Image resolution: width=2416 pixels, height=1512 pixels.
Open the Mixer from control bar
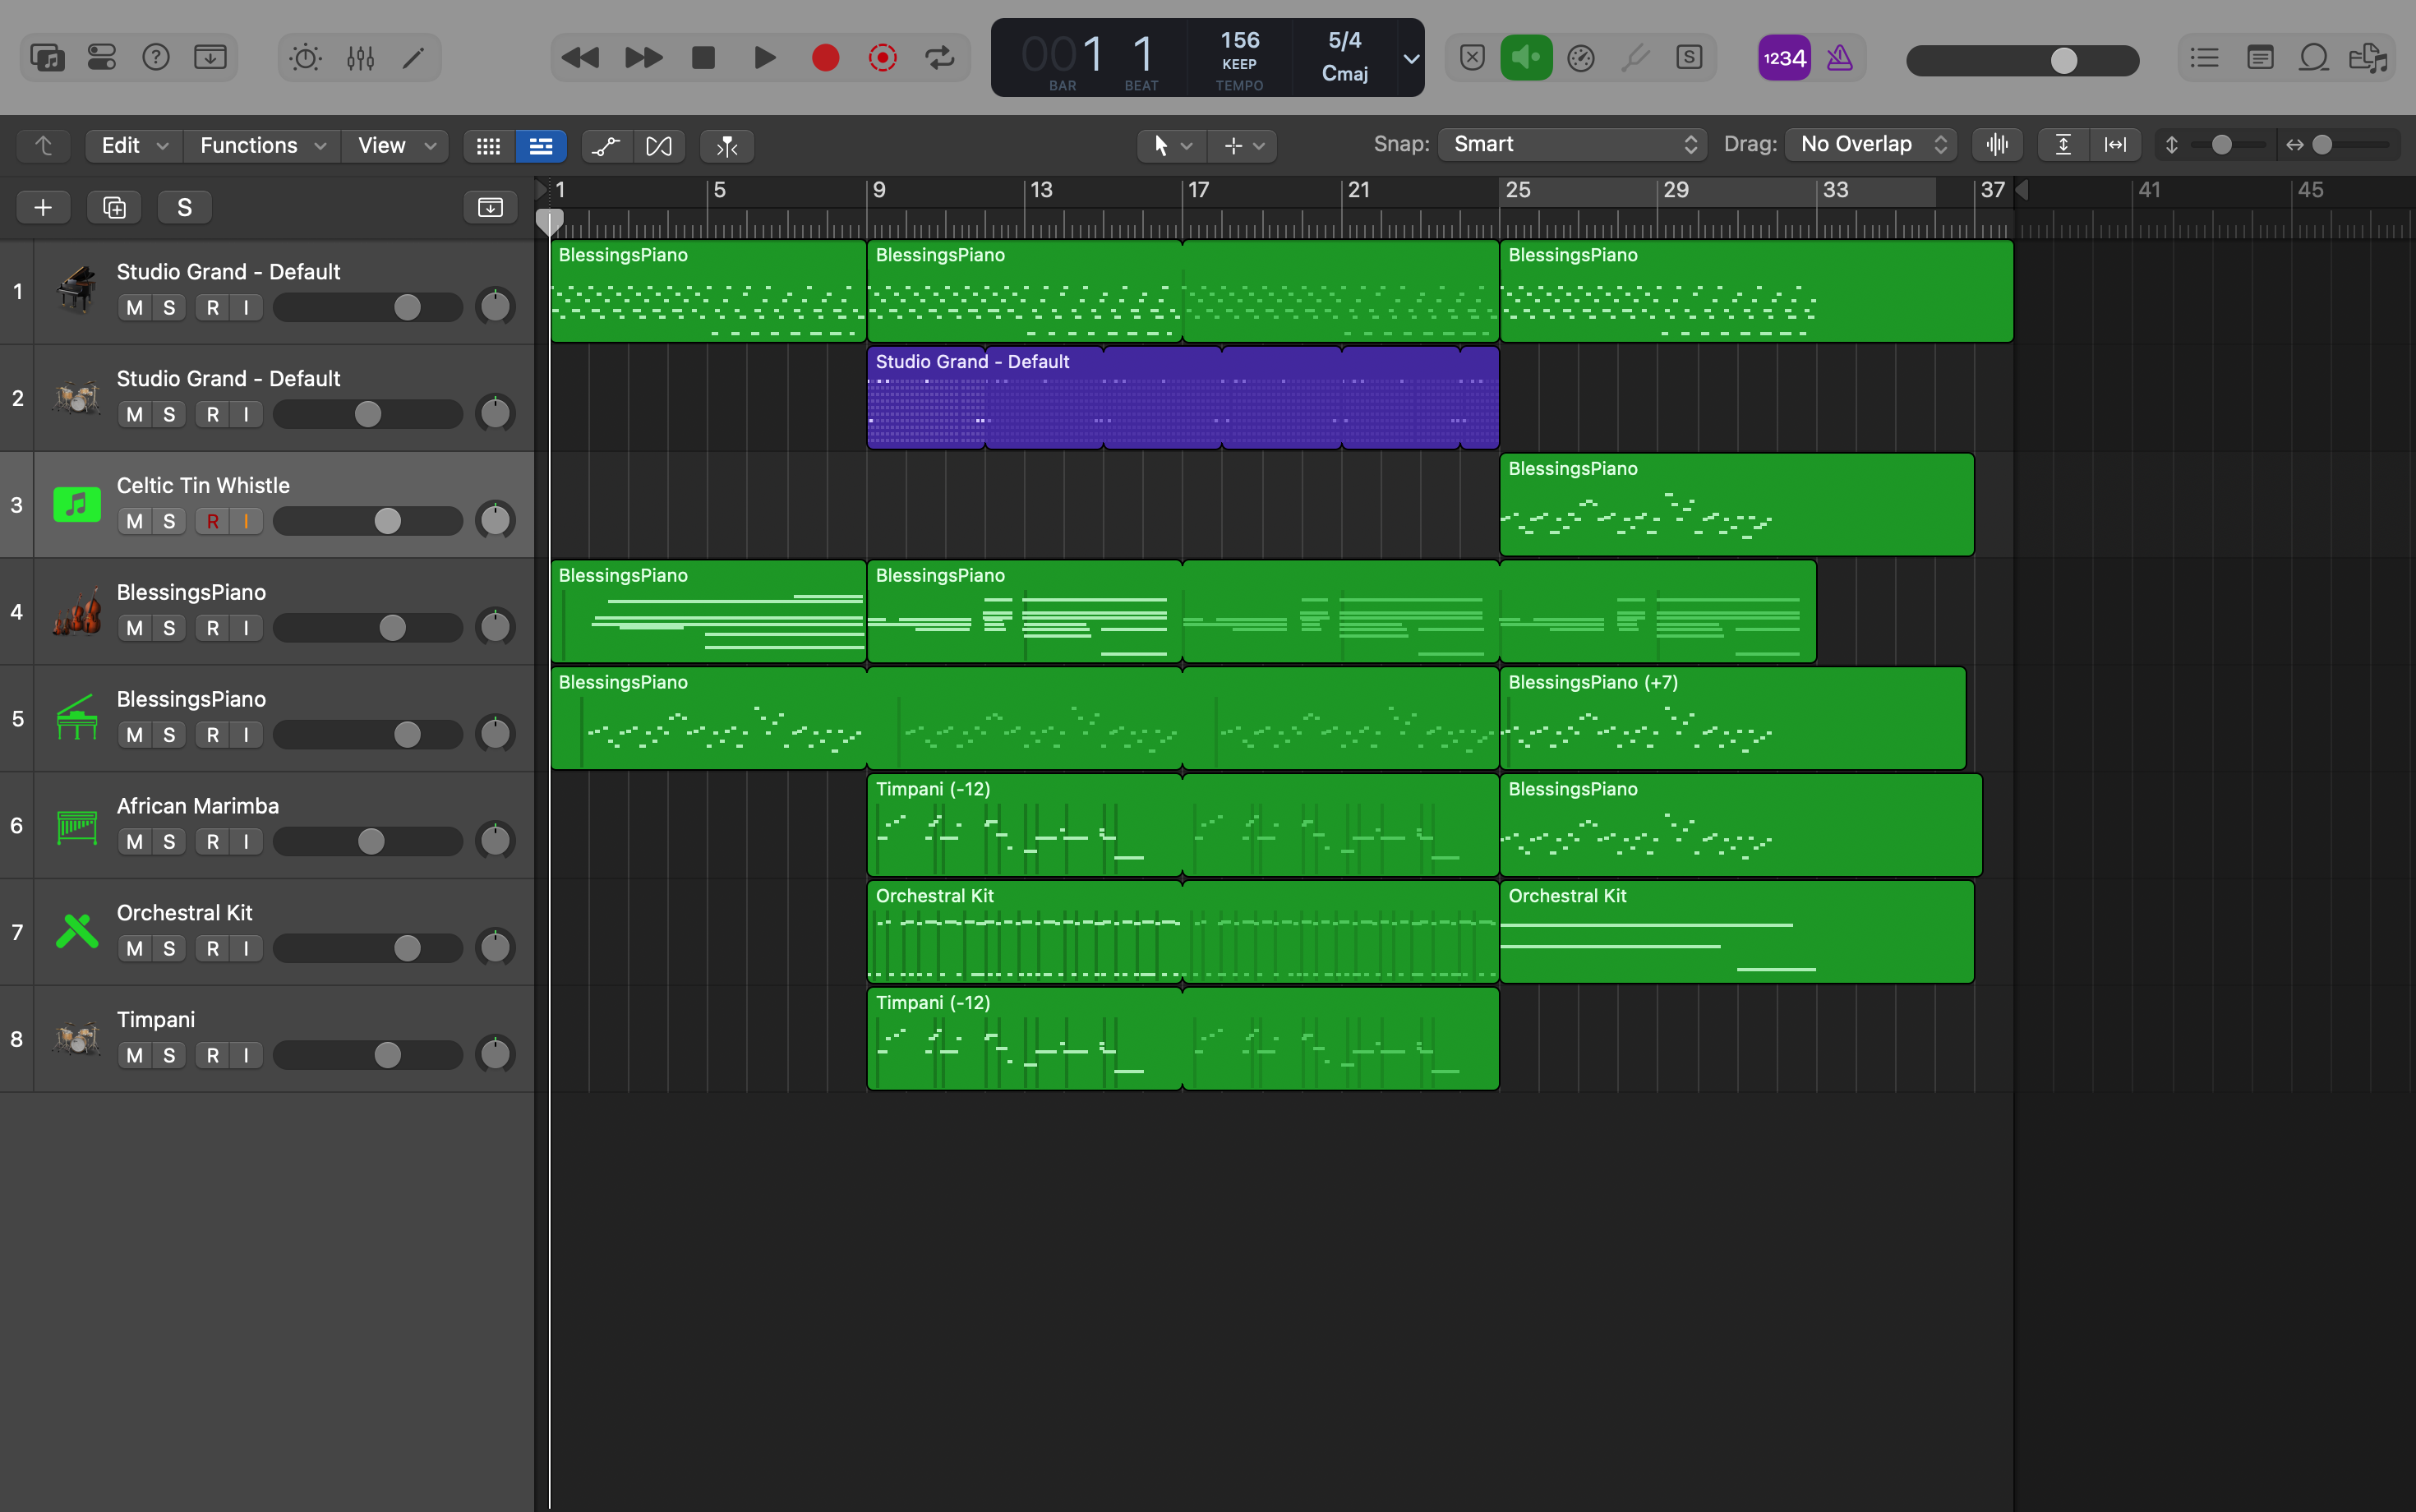[x=360, y=58]
